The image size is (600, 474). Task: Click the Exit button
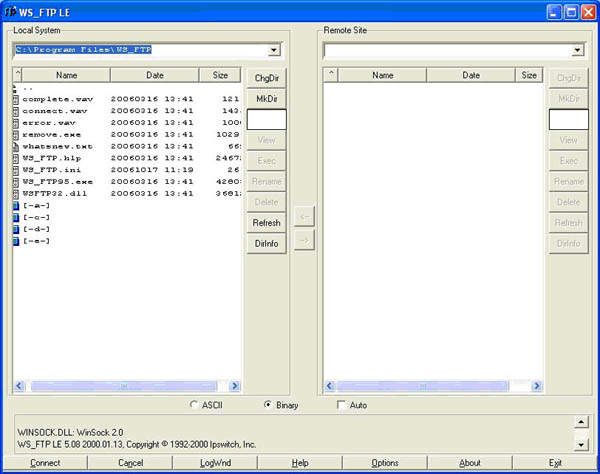tap(555, 463)
